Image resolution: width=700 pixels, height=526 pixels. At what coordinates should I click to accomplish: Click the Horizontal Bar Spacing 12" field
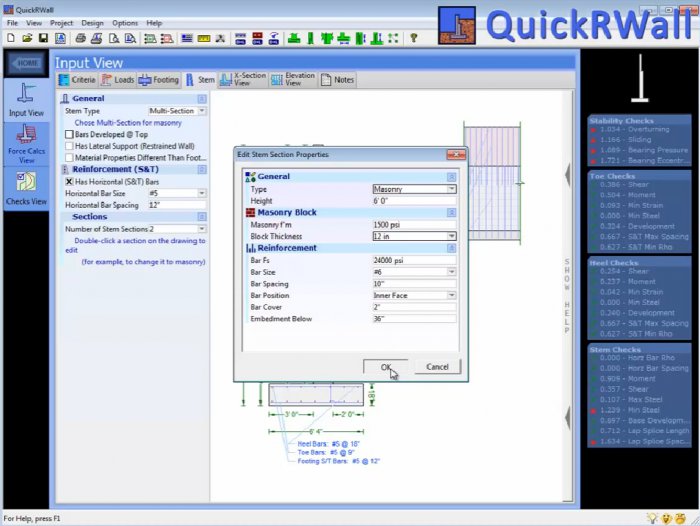[177, 205]
